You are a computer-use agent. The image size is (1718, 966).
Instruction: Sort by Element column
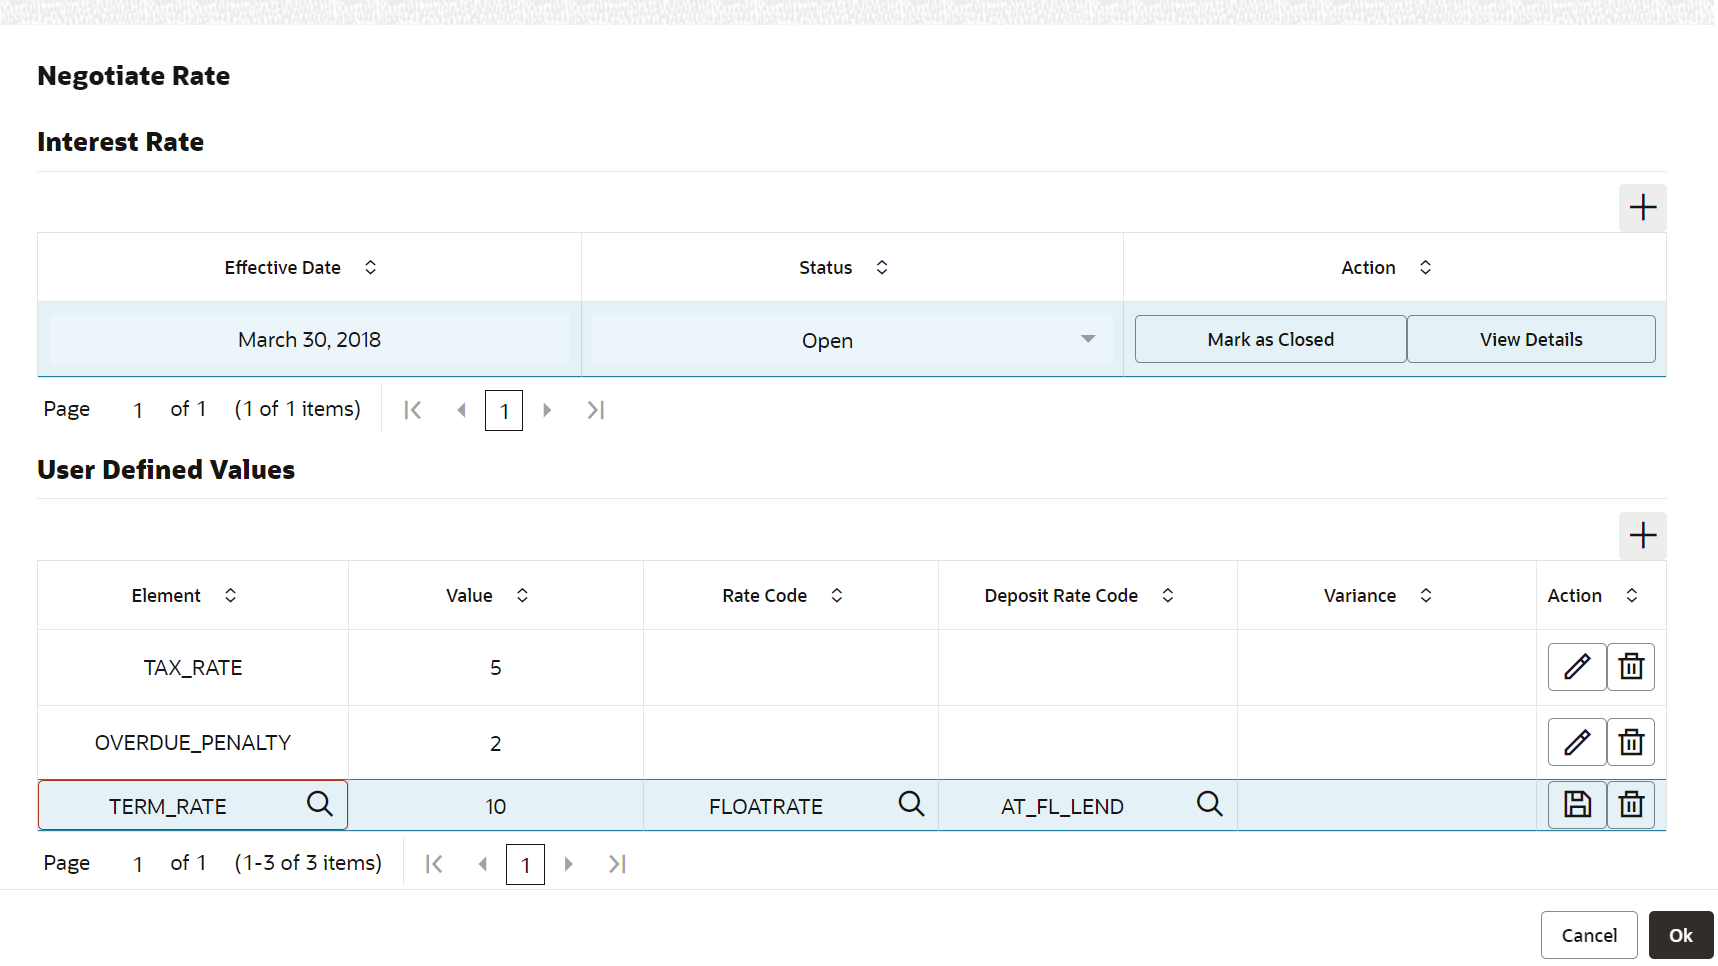(230, 596)
